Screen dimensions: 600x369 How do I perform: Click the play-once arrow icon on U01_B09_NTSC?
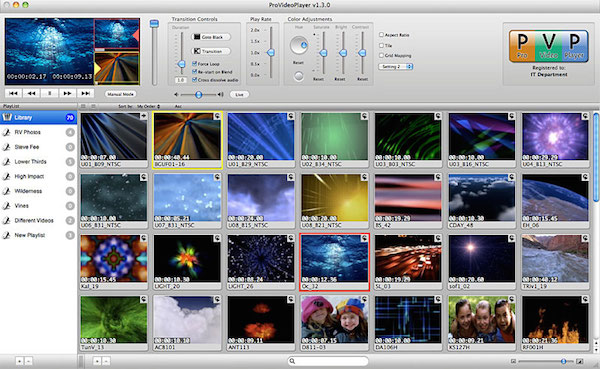143,116
